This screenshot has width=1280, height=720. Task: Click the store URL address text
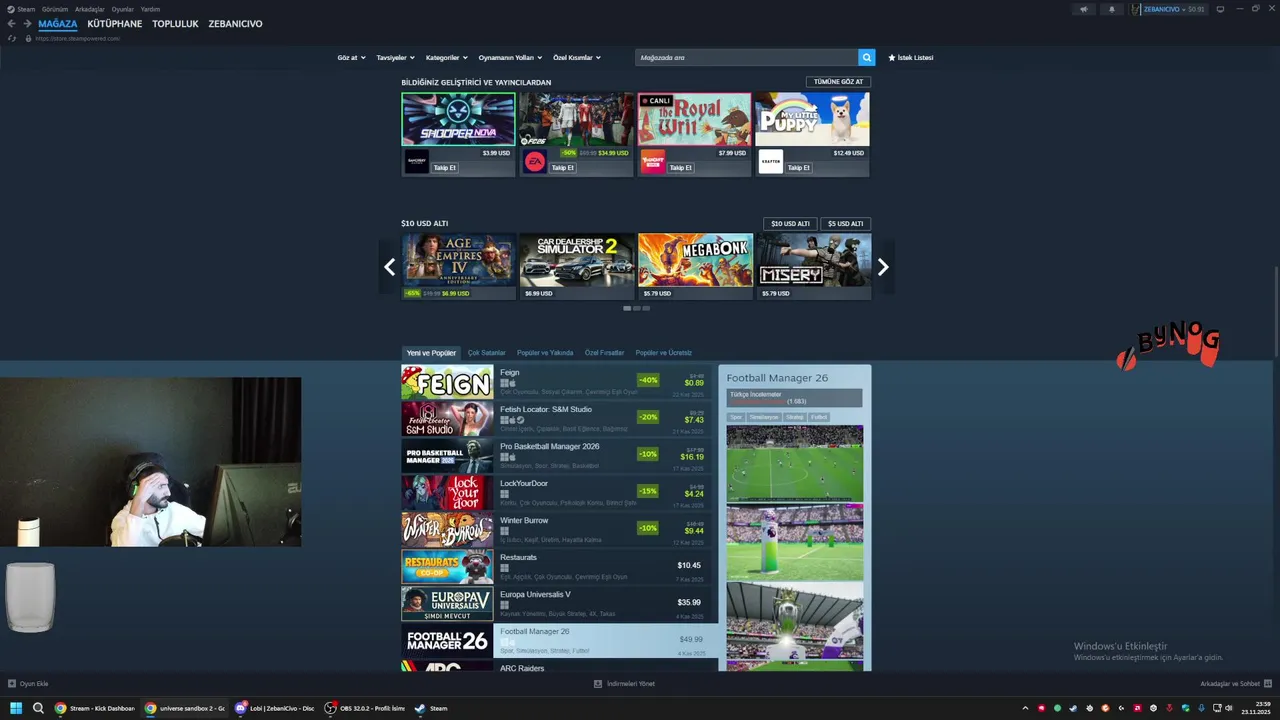[x=78, y=38]
